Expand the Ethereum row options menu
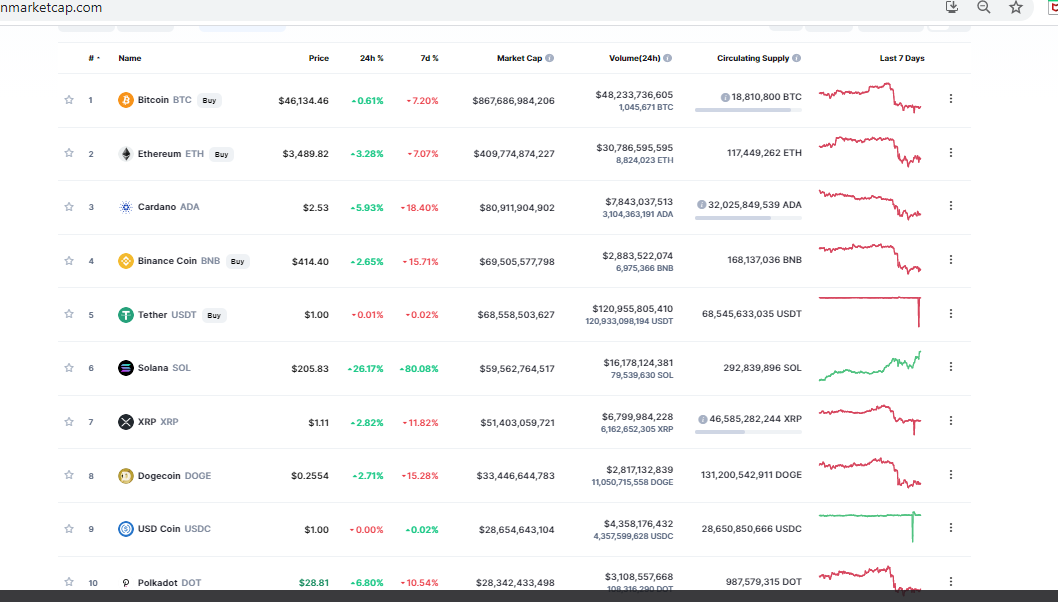 click(x=951, y=153)
